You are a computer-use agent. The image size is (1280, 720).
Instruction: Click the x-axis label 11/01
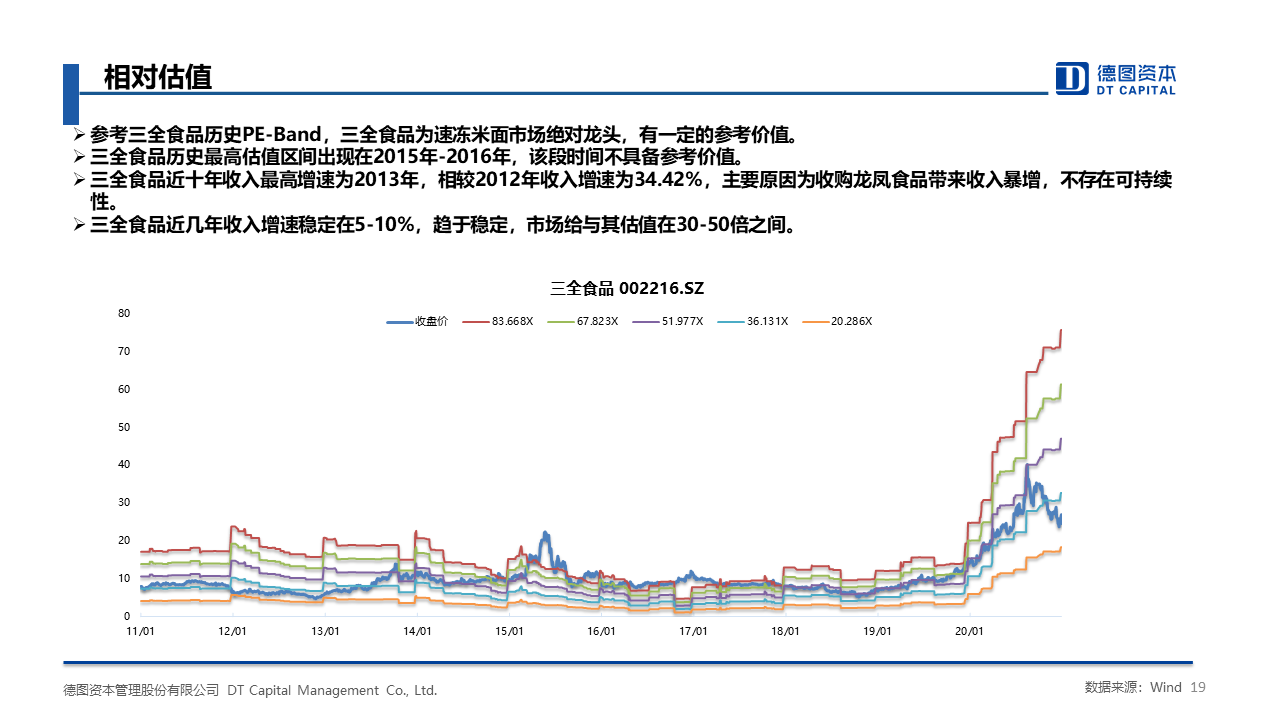tap(140, 632)
